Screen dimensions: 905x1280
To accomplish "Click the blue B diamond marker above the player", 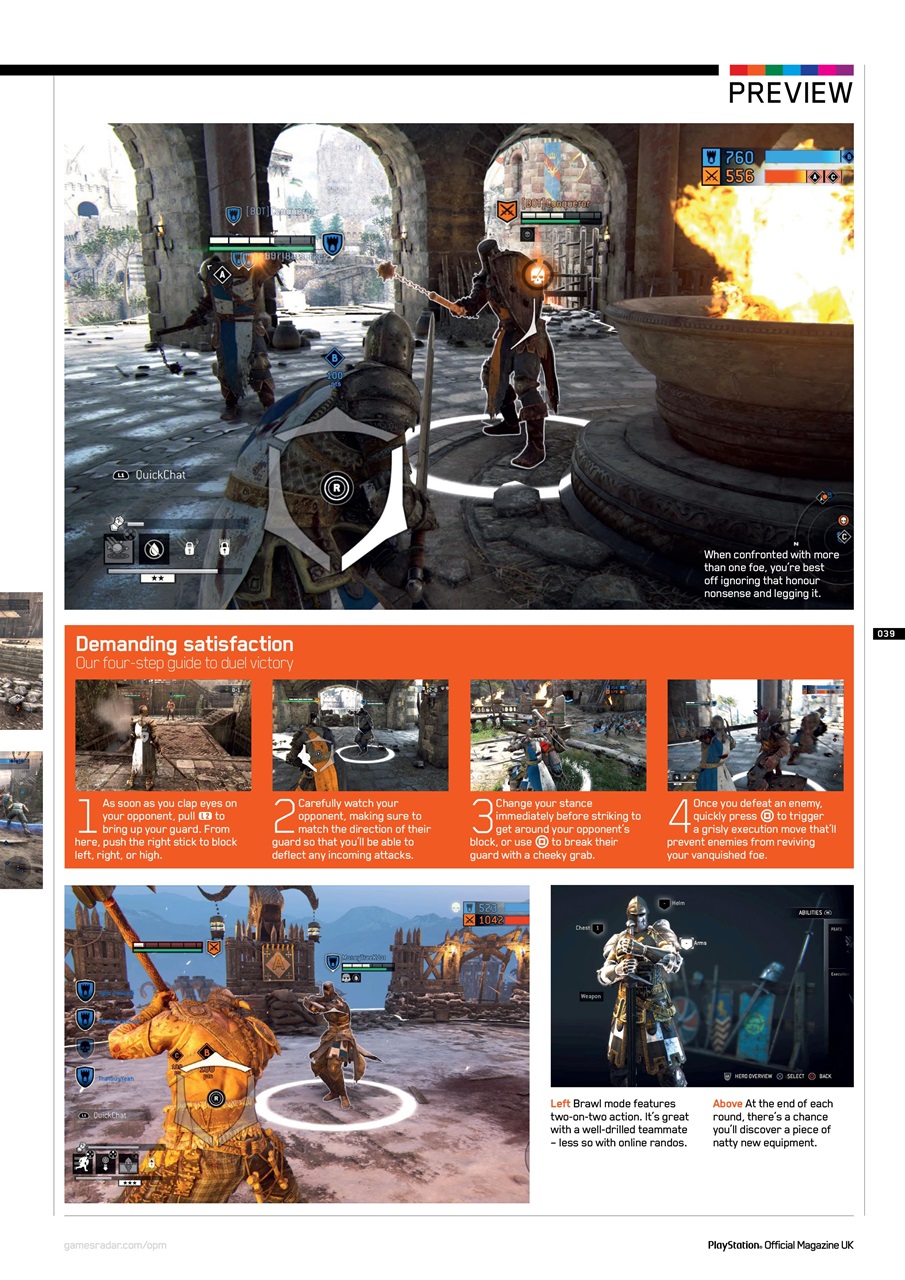I will click(334, 358).
